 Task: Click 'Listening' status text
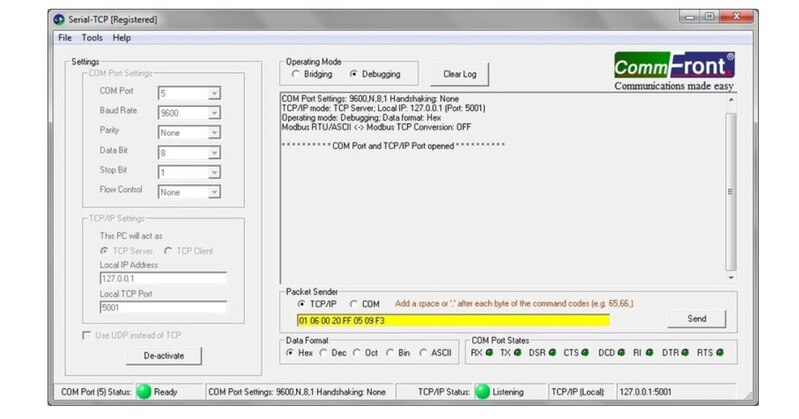pos(508,392)
